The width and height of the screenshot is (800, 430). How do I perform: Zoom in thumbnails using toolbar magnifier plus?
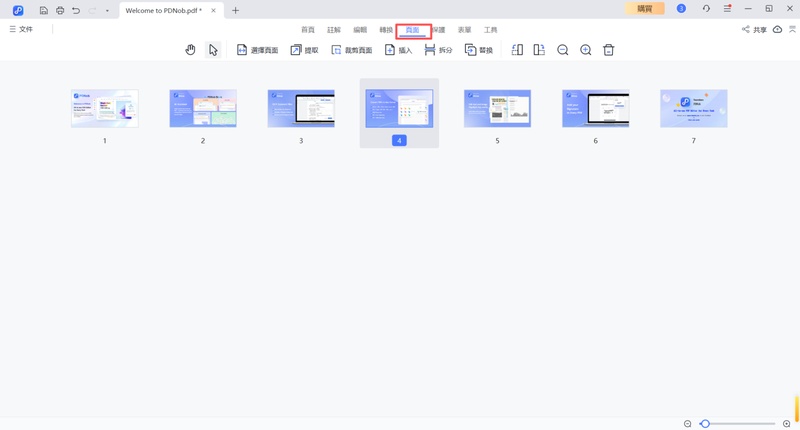585,50
